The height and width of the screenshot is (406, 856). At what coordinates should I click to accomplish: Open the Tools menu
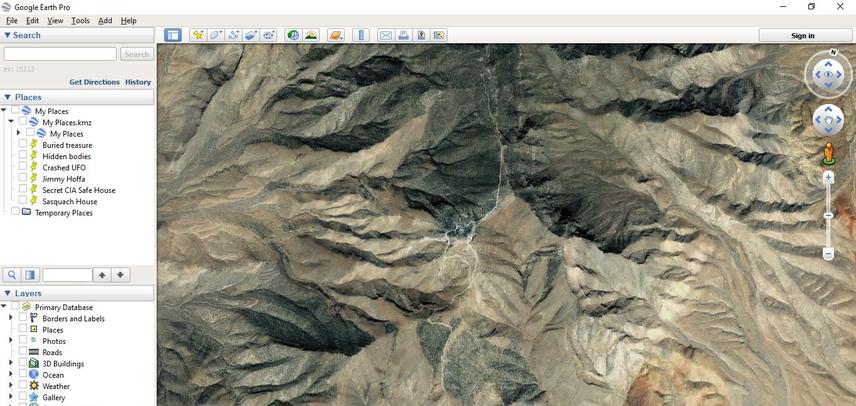(x=80, y=21)
